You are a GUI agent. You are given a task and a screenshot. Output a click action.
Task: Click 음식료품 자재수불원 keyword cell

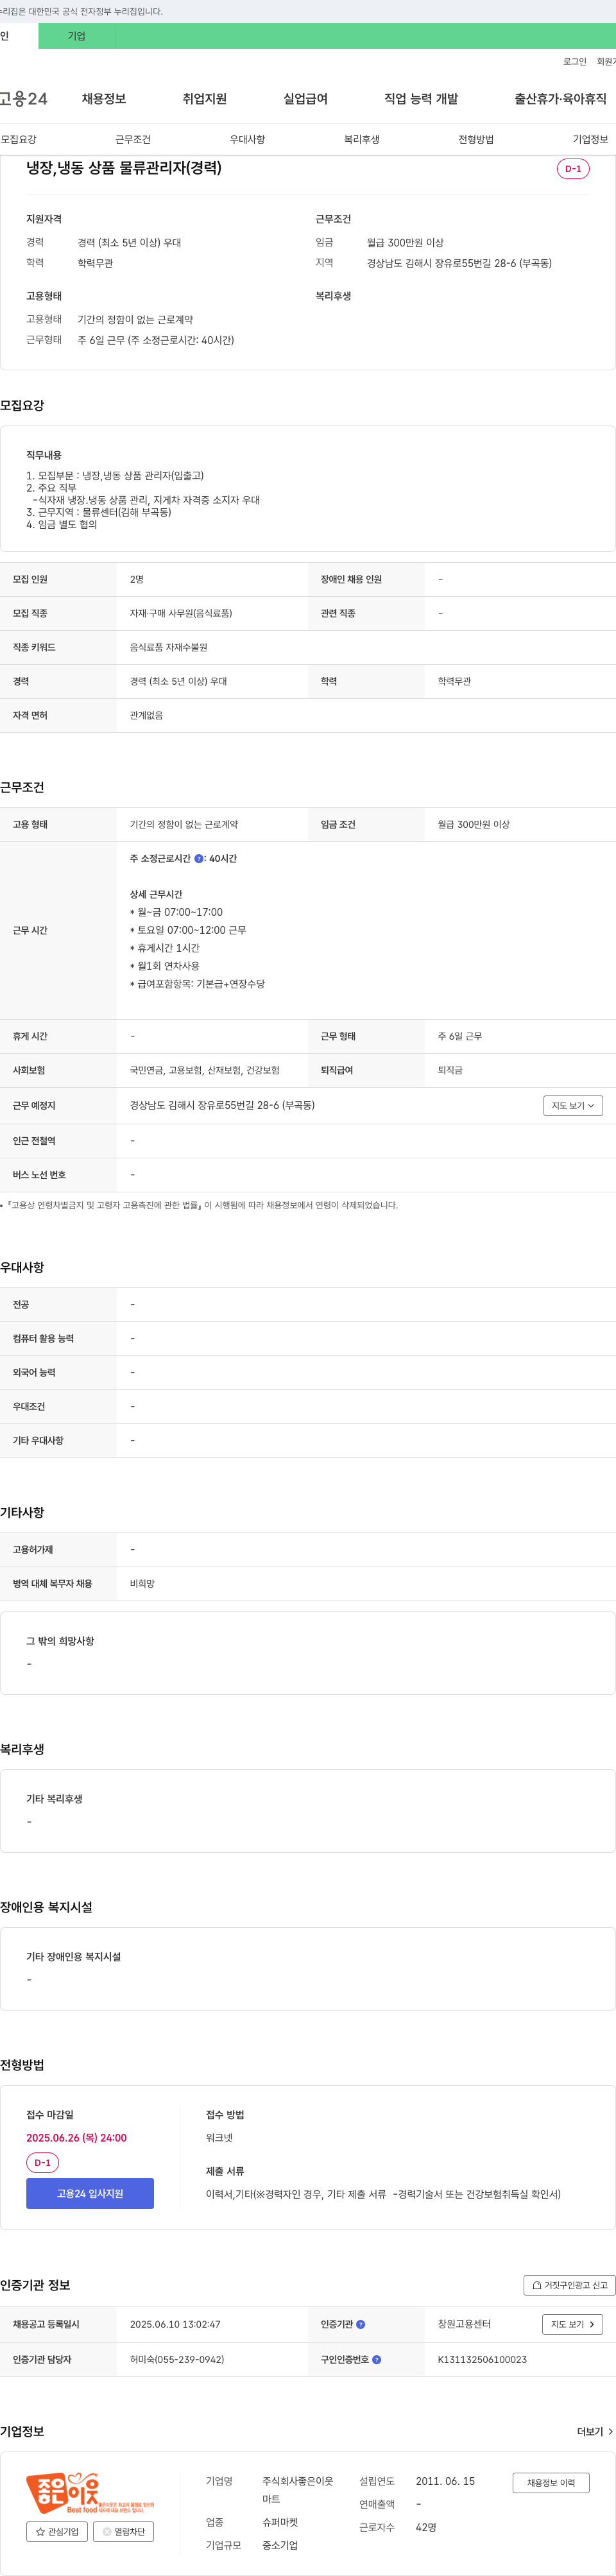(x=168, y=647)
